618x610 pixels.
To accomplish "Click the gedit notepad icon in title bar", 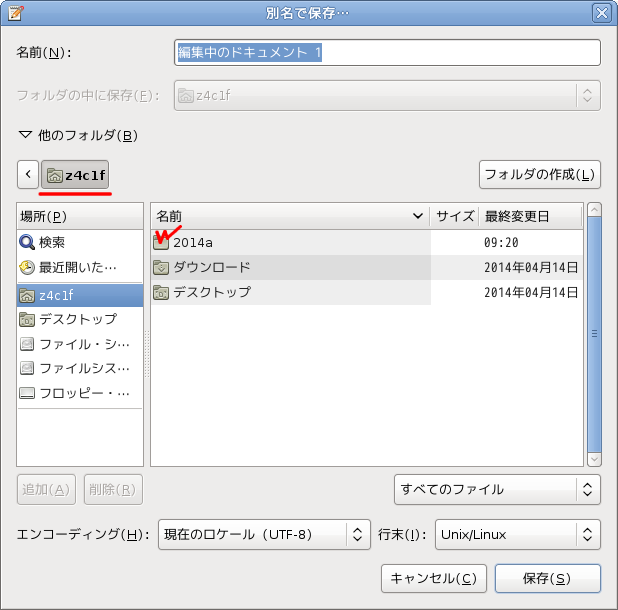I will point(15,13).
